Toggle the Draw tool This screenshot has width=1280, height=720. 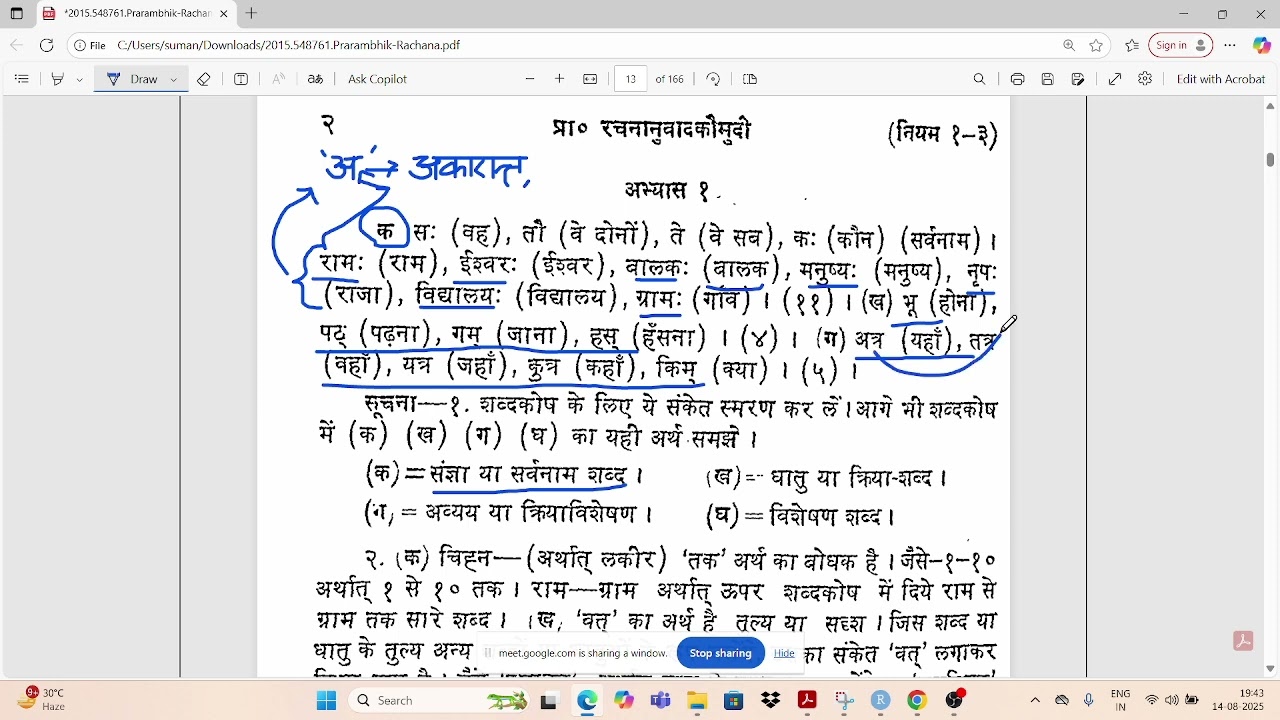tap(133, 79)
